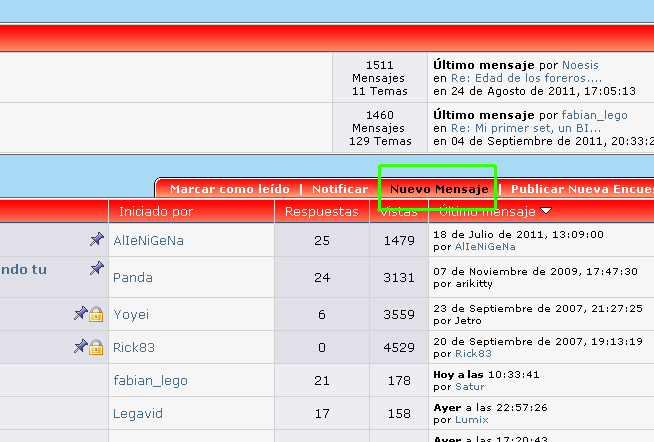Open the 'Re: Mi primer set, un BI...' post
Viewport: 654px width, 442px height.
(526, 128)
